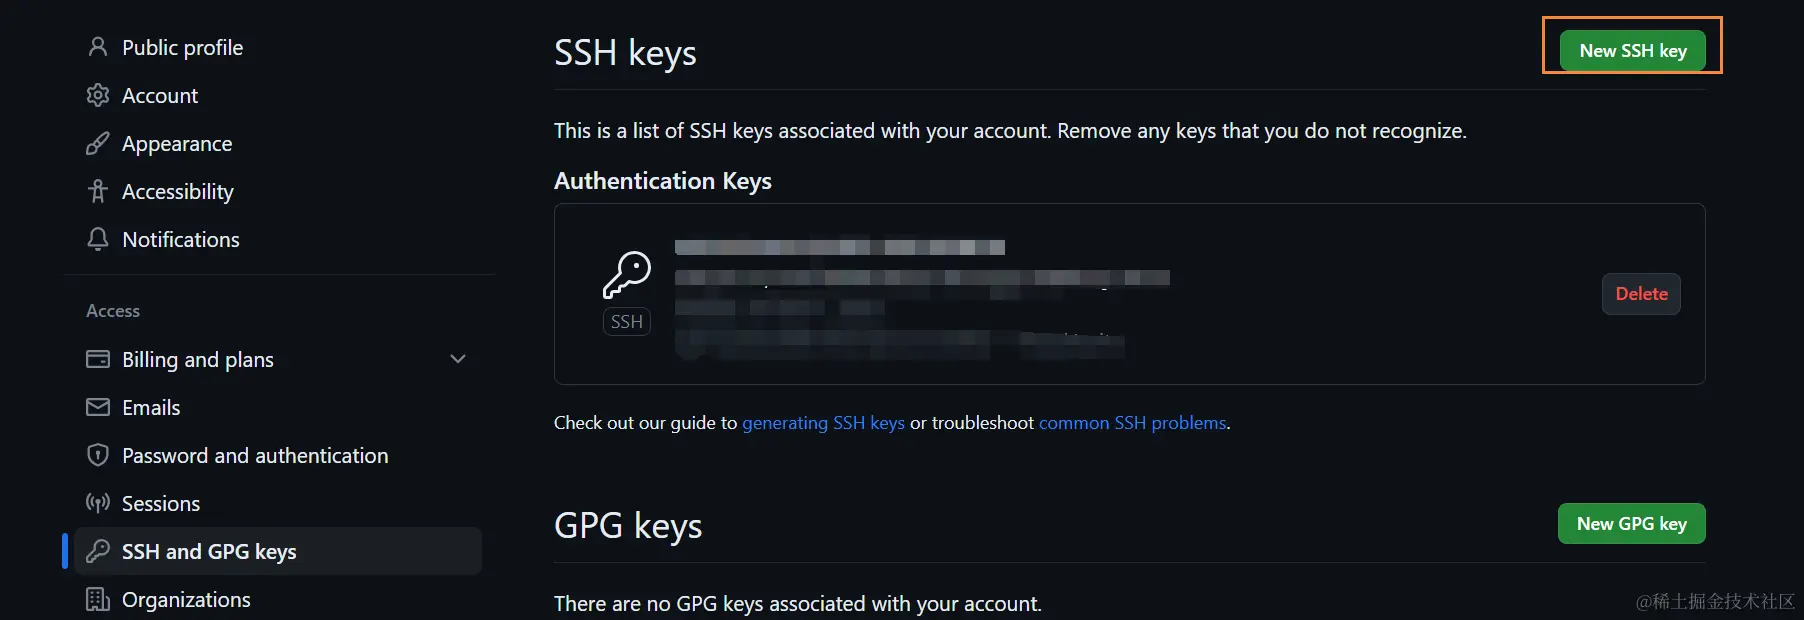Open the generating SSH keys guide
Viewport: 1804px width, 620px height.
pyautogui.click(x=823, y=423)
